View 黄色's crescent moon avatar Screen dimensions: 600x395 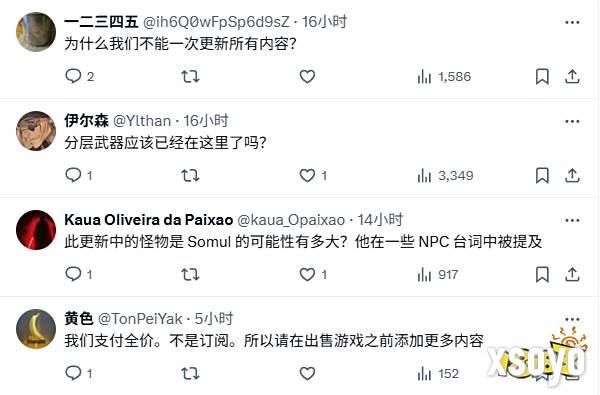coord(36,329)
